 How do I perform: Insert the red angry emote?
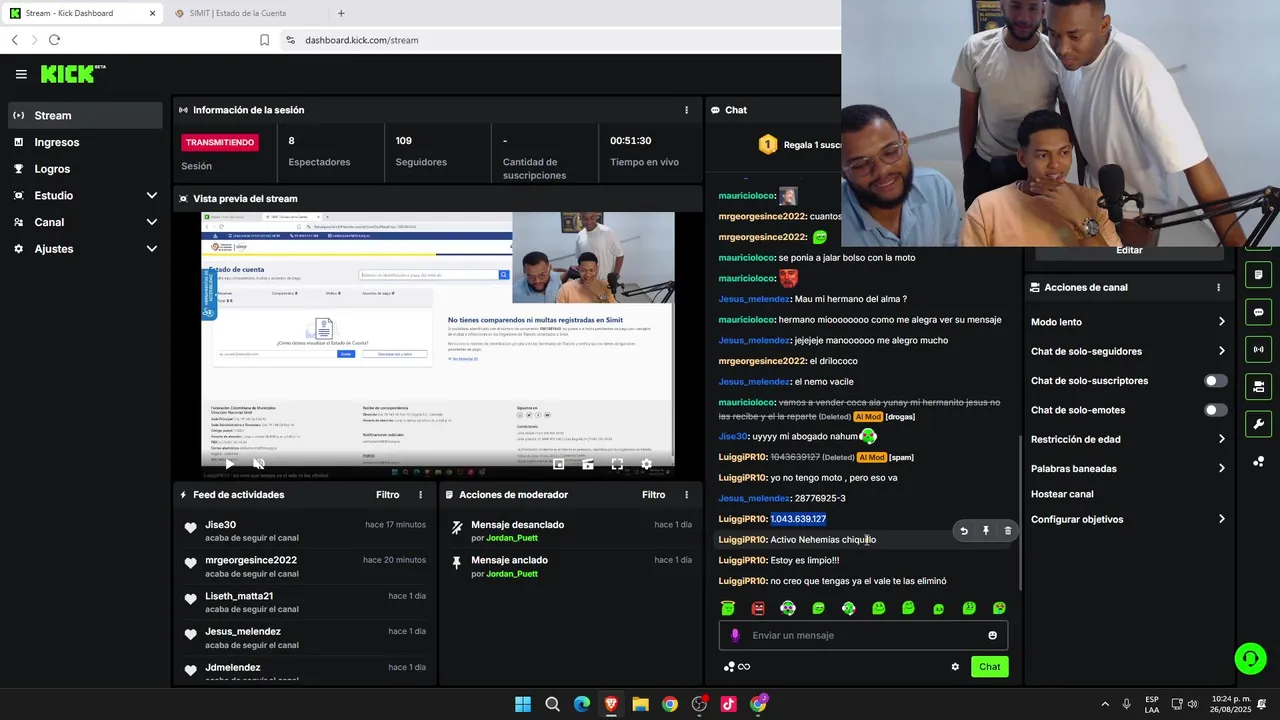[x=758, y=608]
